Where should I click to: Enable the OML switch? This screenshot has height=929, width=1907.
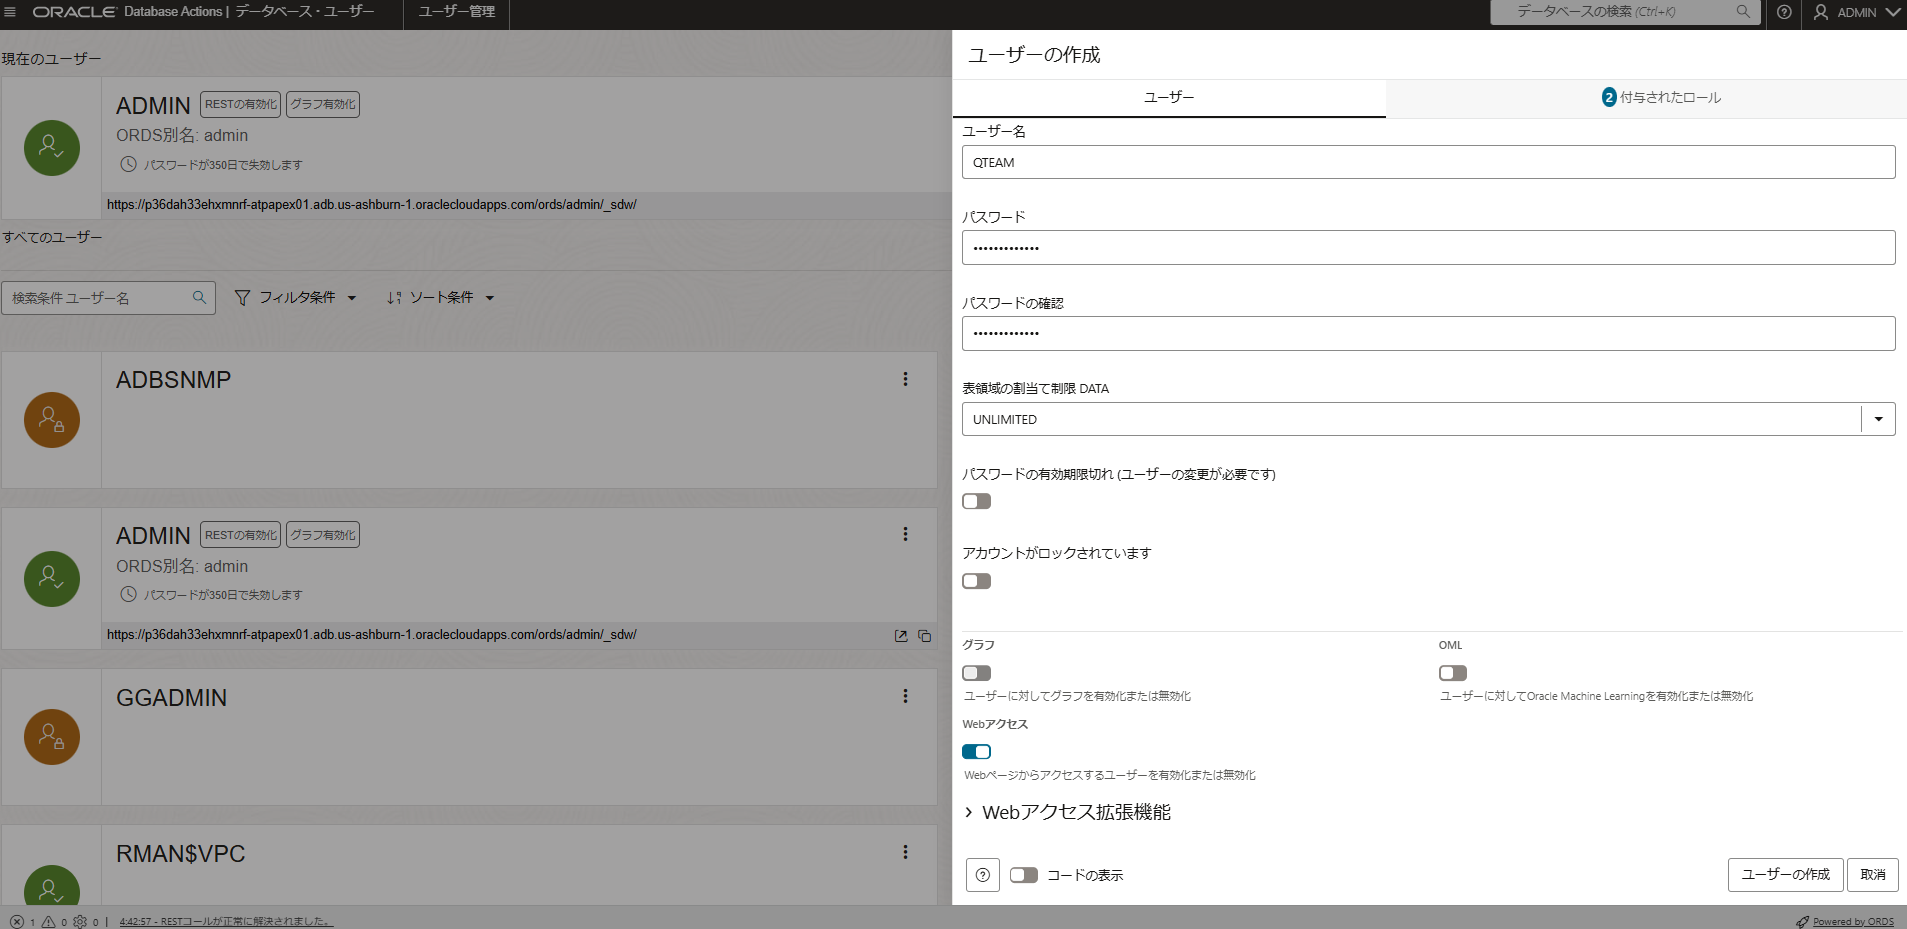[x=1453, y=673]
